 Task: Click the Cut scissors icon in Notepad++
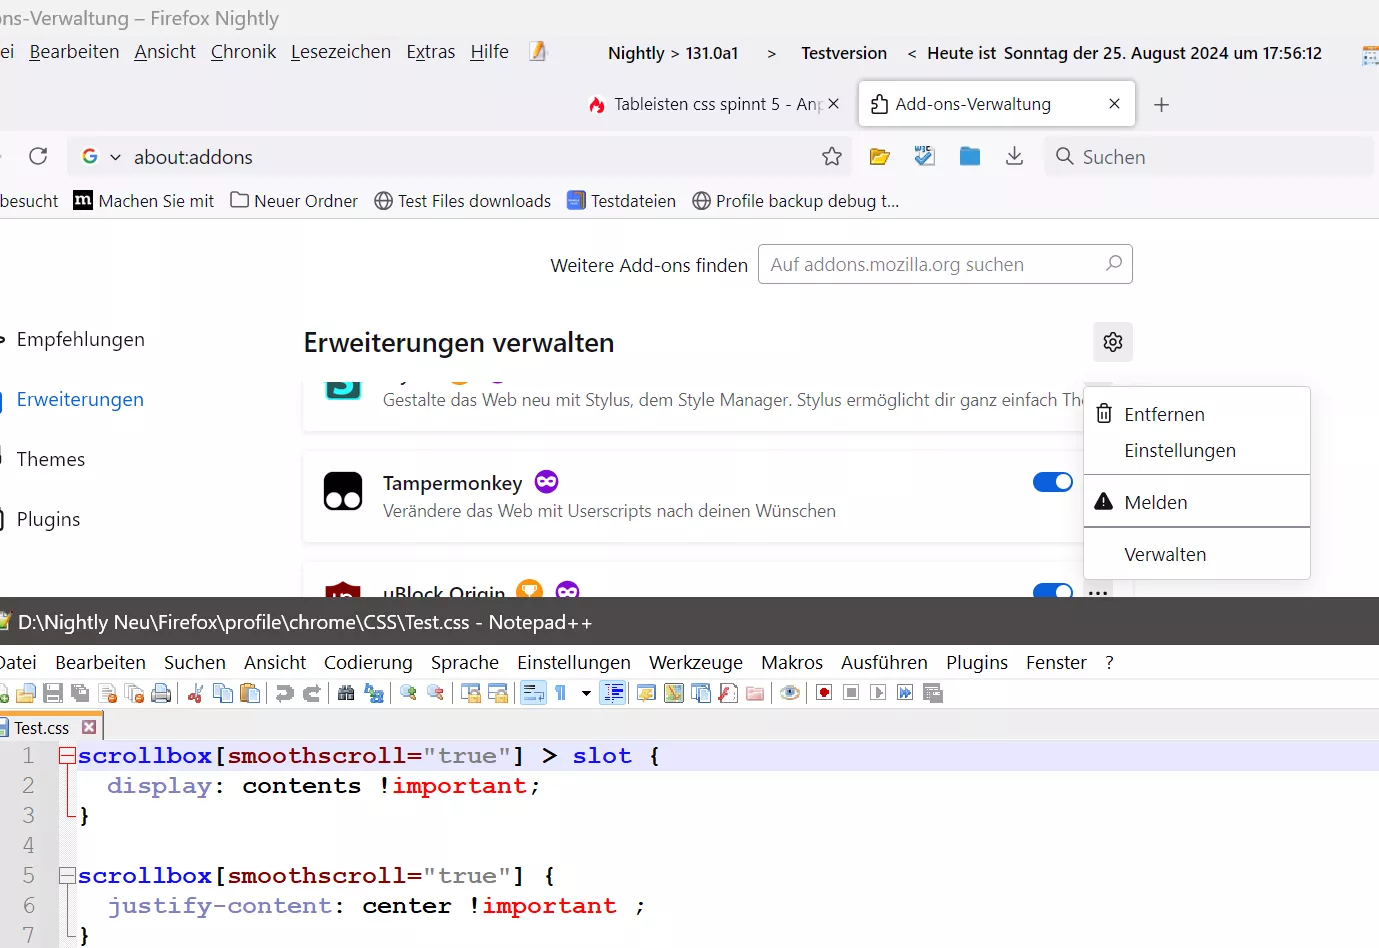pos(196,693)
